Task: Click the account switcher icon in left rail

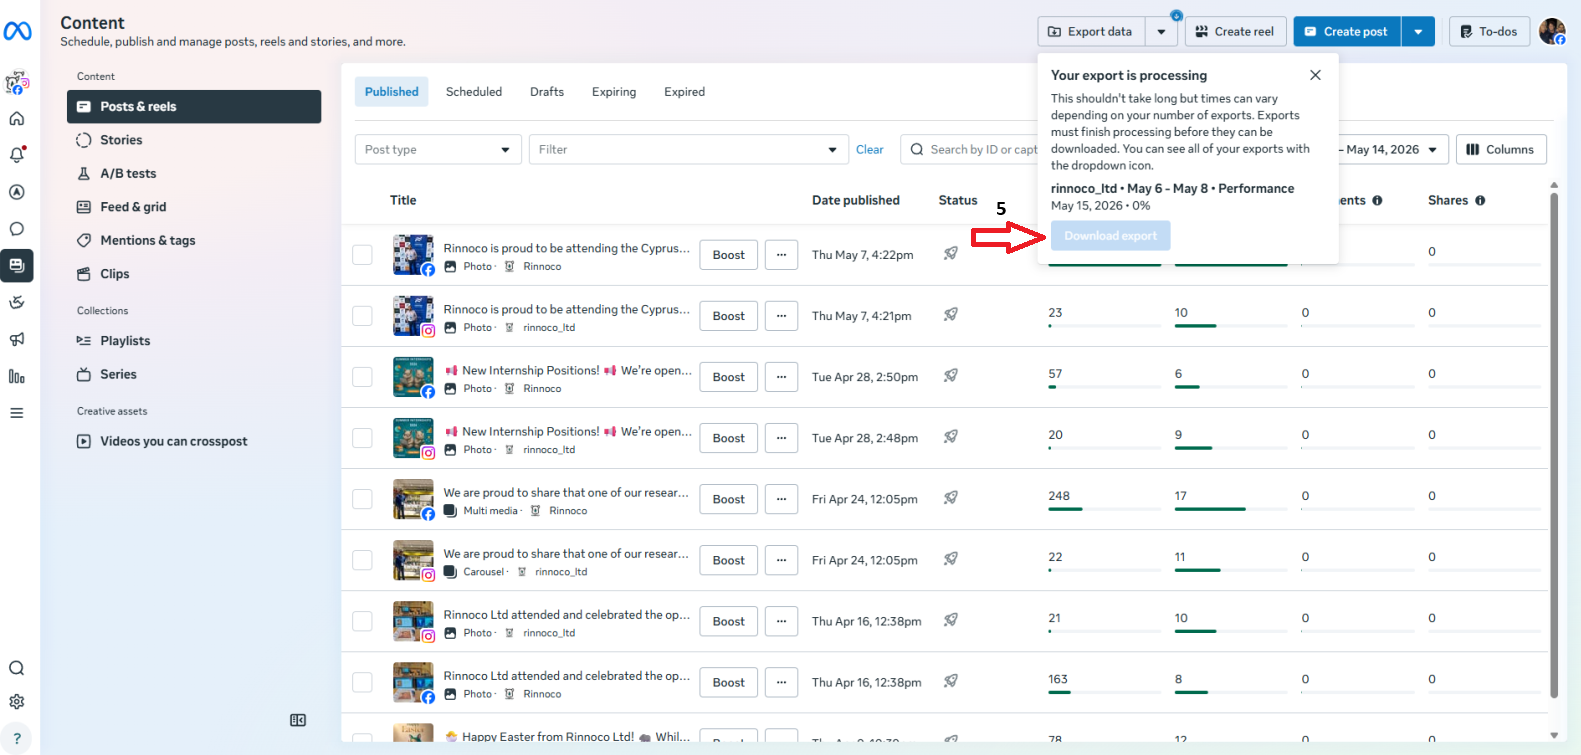Action: click(17, 82)
